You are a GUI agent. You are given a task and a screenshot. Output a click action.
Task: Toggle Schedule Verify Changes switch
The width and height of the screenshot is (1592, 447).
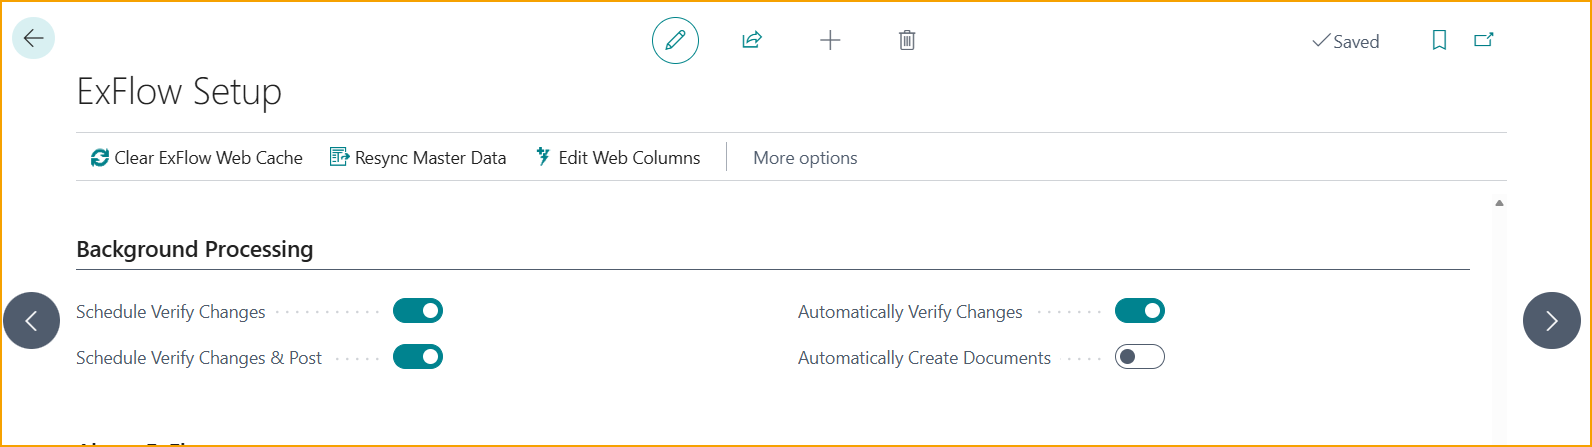[x=418, y=311]
